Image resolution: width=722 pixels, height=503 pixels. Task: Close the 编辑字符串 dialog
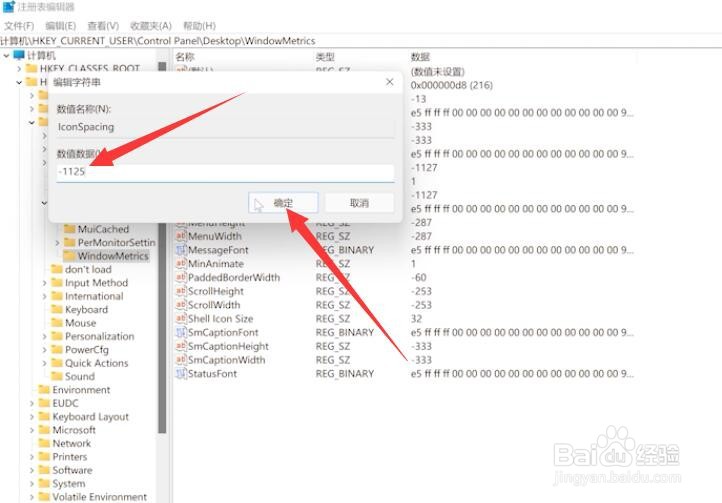tap(390, 82)
